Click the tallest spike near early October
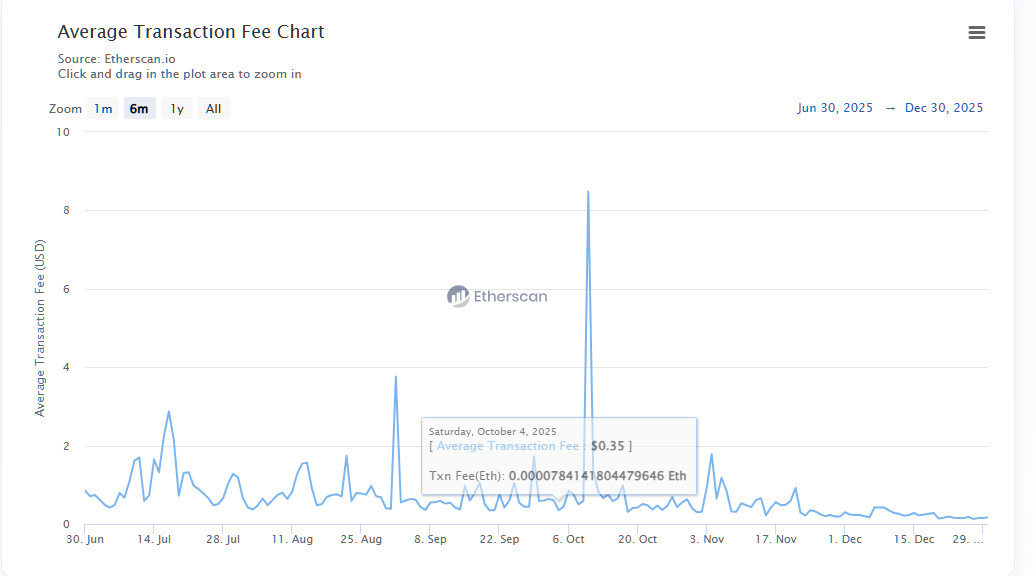Screen dimensions: 1036x576 click(x=588, y=192)
